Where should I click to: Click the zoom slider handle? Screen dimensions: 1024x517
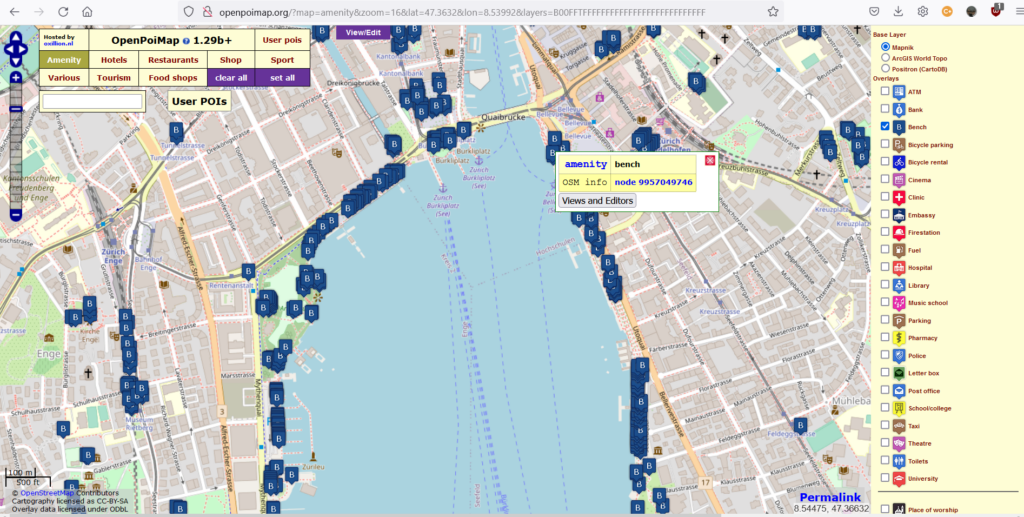click(x=16, y=109)
